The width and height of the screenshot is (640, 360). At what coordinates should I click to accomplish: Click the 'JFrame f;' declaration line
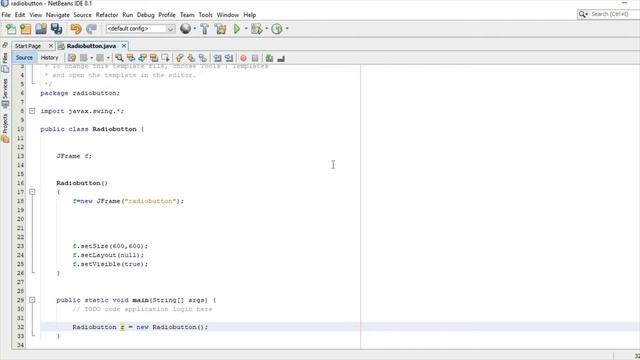(x=74, y=156)
